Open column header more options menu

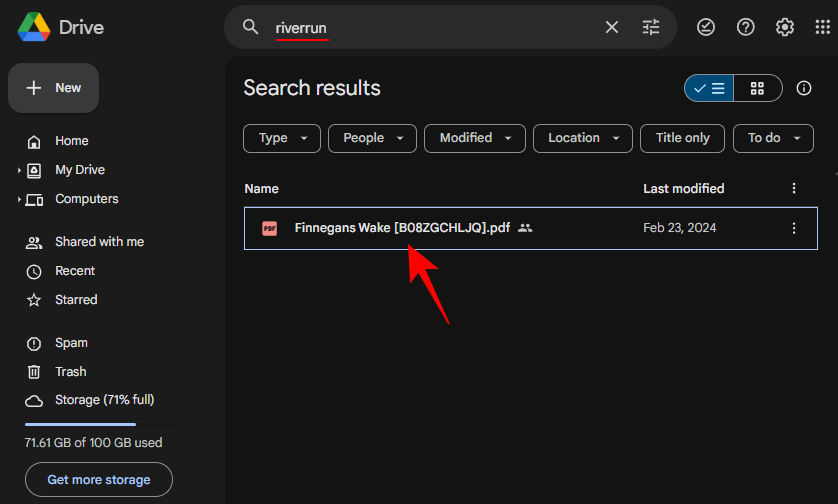pos(794,188)
